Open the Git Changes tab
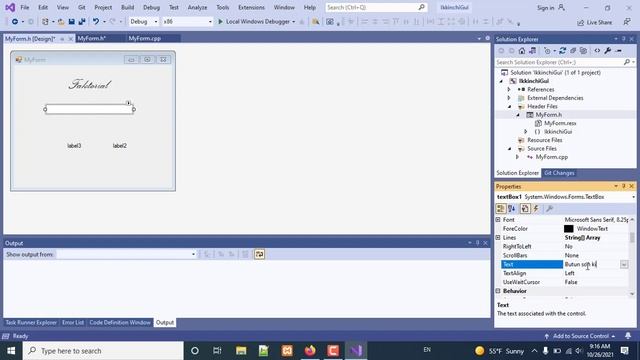The width and height of the screenshot is (640, 360). click(x=559, y=173)
